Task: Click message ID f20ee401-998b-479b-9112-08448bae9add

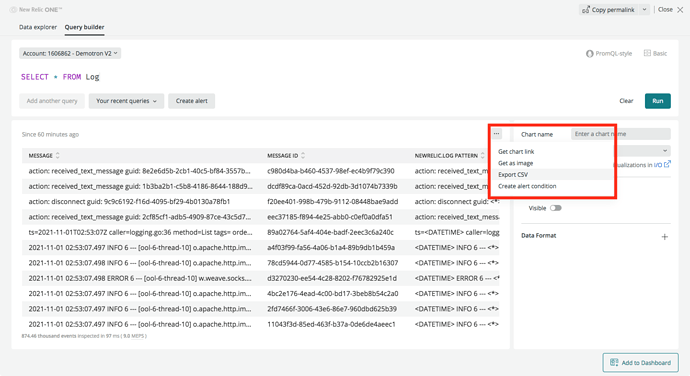Action: click(333, 202)
